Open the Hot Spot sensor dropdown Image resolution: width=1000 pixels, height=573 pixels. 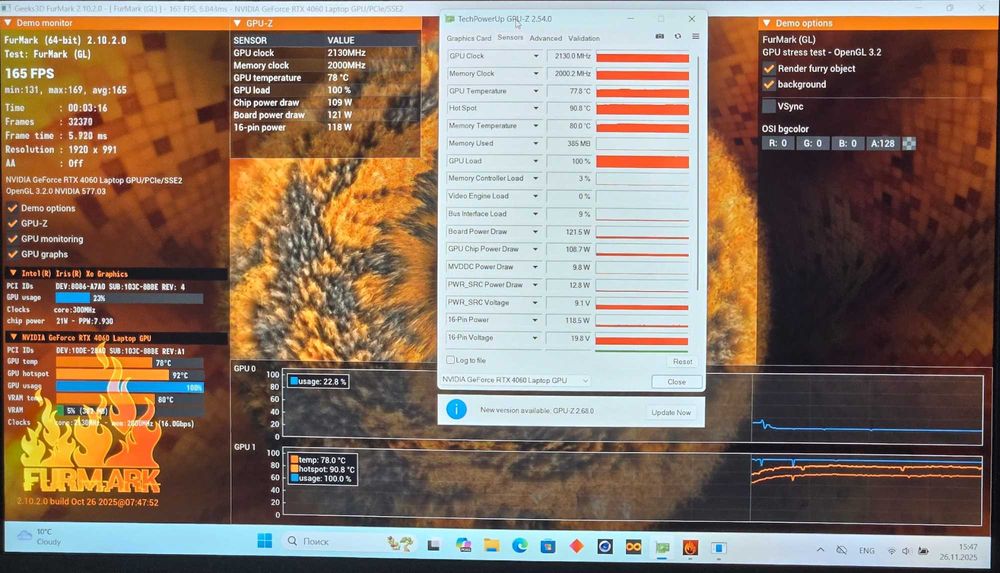(x=536, y=108)
